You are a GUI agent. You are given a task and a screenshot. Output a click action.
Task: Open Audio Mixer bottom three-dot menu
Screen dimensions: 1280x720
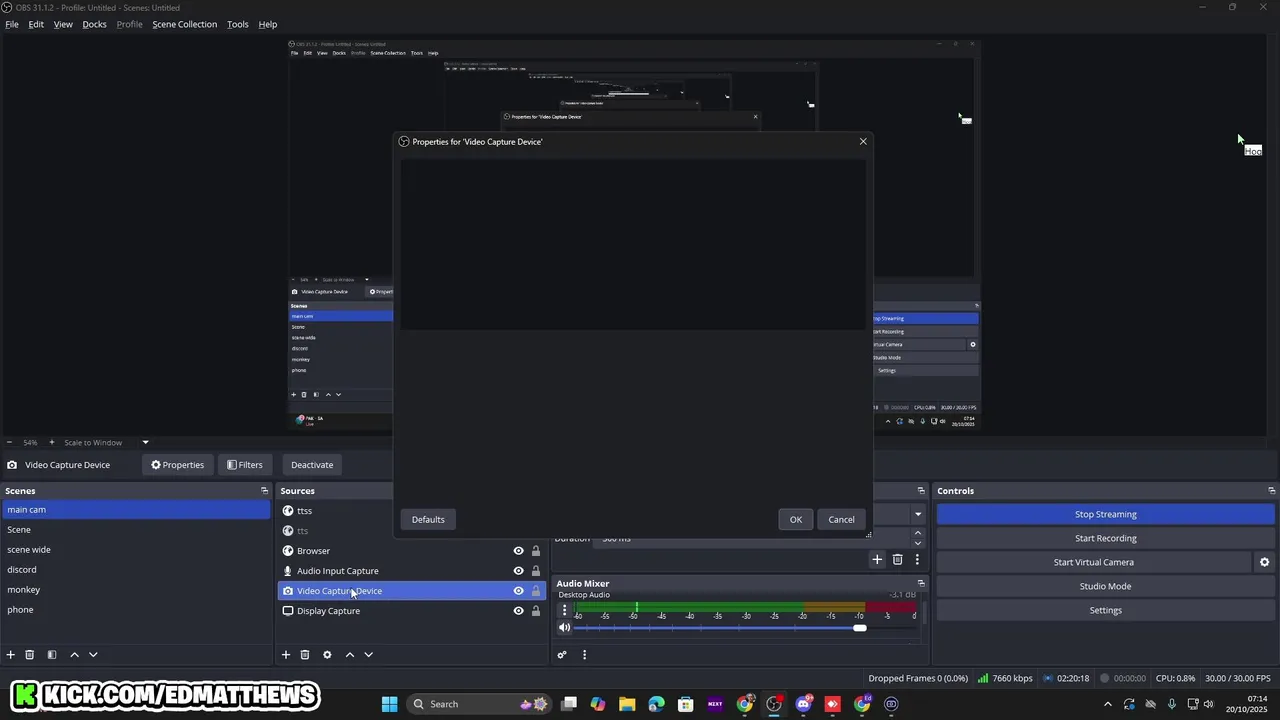click(584, 655)
